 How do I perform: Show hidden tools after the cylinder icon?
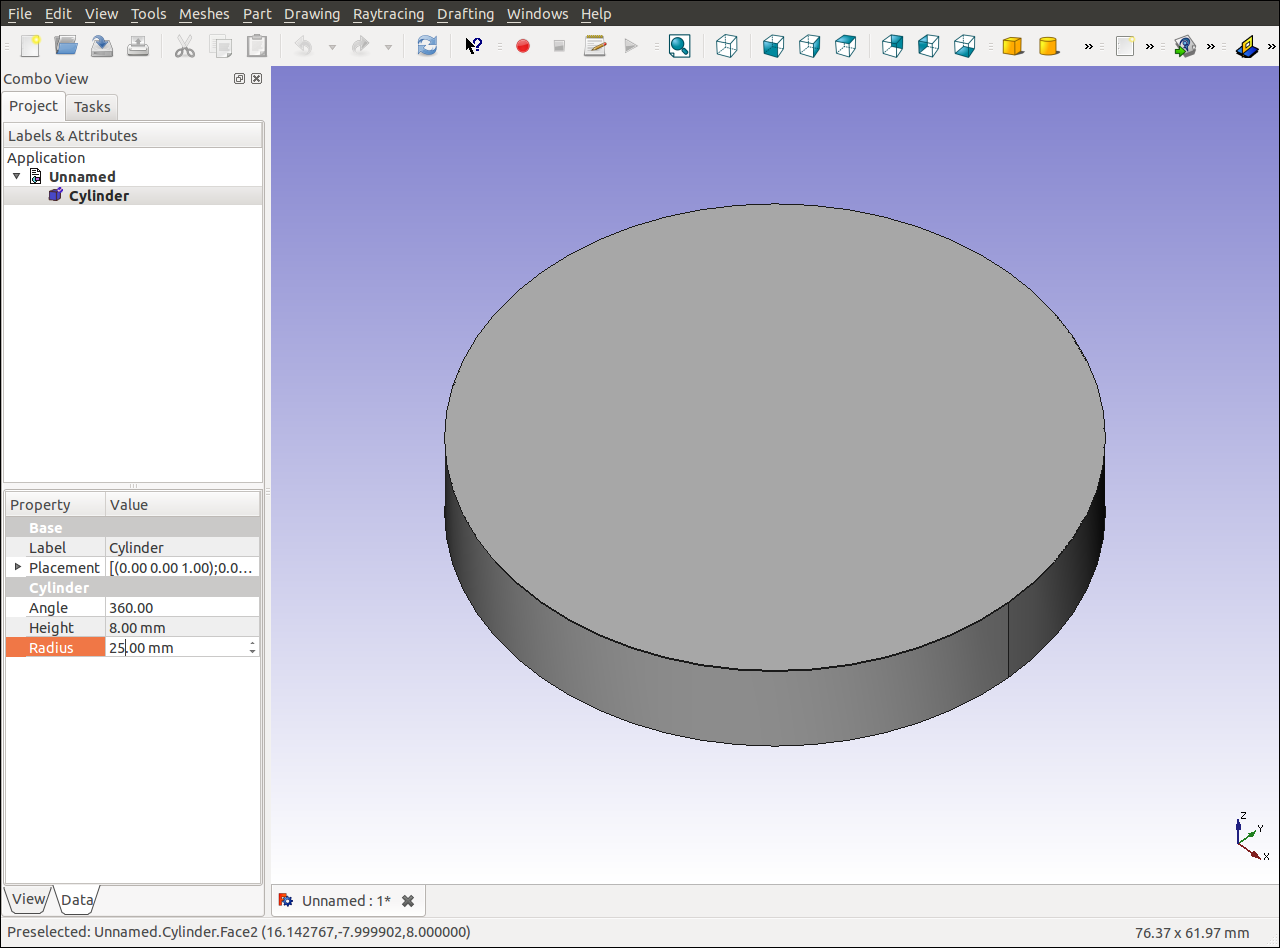coord(1089,46)
